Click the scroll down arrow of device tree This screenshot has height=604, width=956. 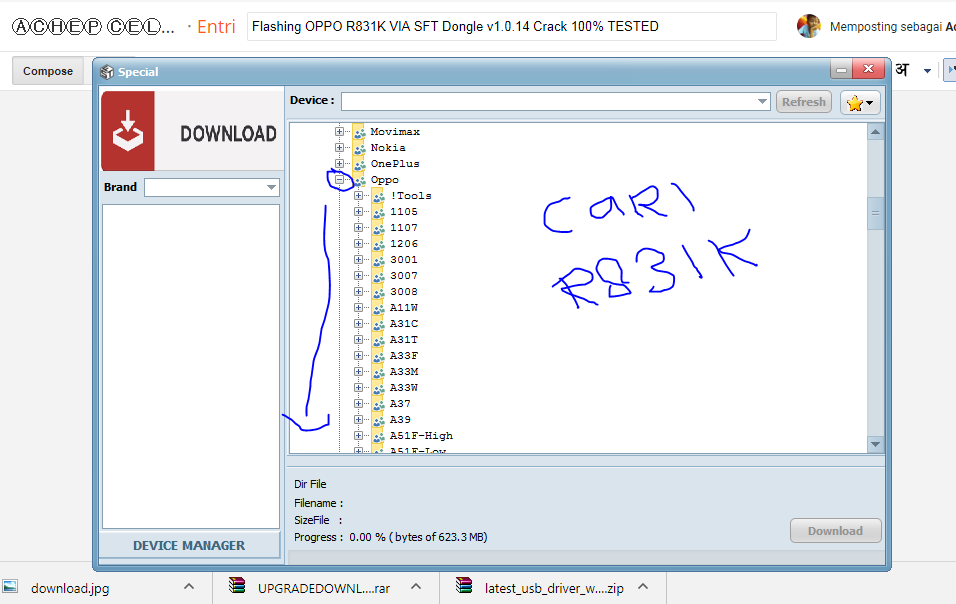tap(876, 444)
